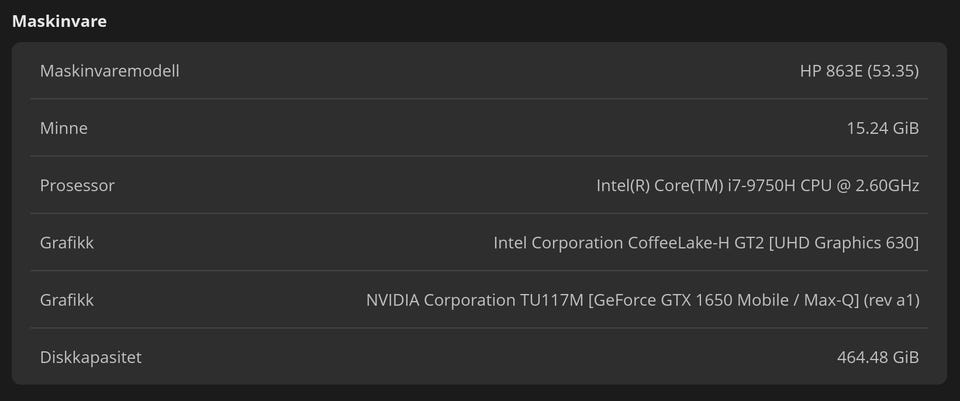The width and height of the screenshot is (960, 401).
Task: Click the Maskinvare section heading
Action: (59, 20)
